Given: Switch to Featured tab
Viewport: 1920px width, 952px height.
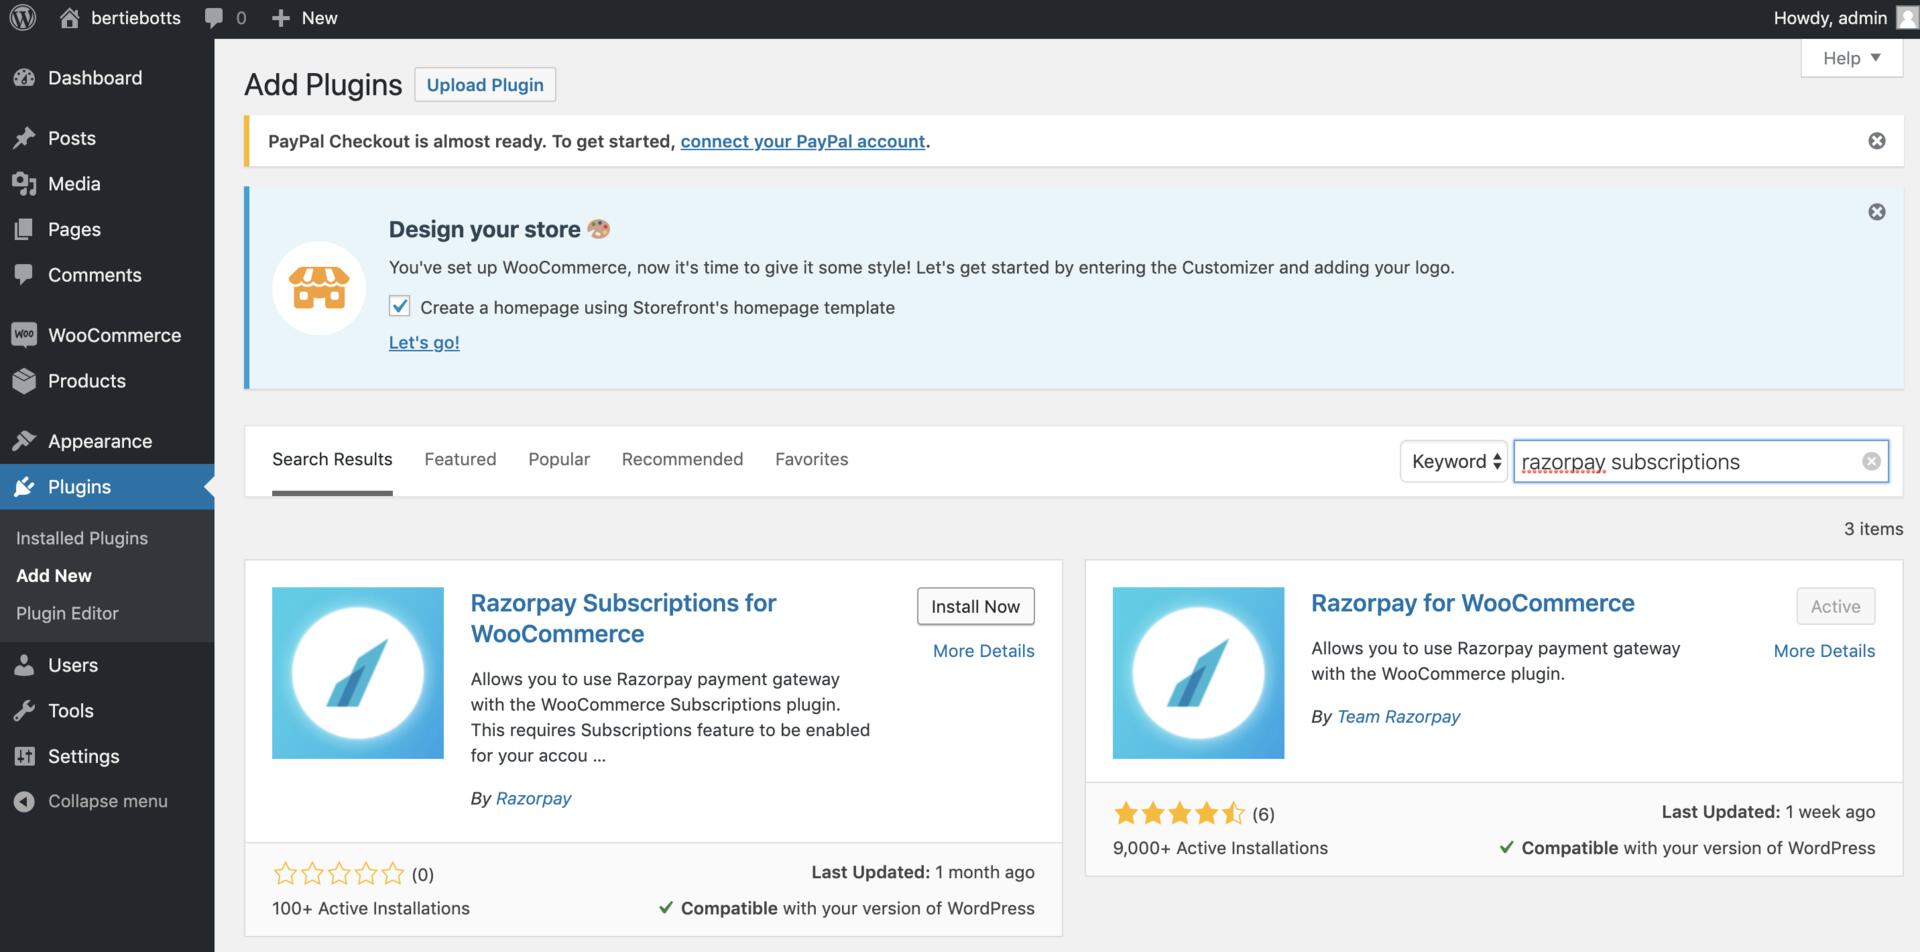Looking at the screenshot, I should (x=460, y=459).
